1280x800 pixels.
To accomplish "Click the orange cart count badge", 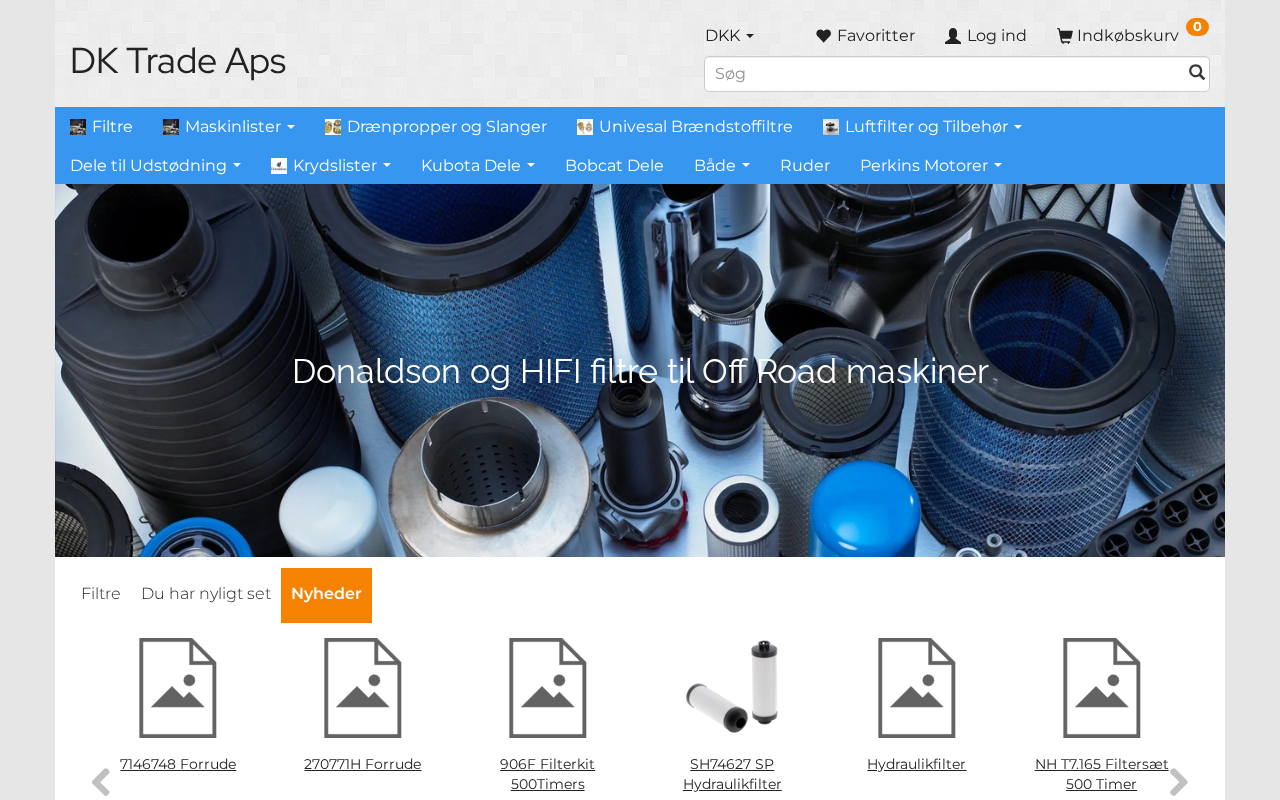I will pyautogui.click(x=1197, y=27).
